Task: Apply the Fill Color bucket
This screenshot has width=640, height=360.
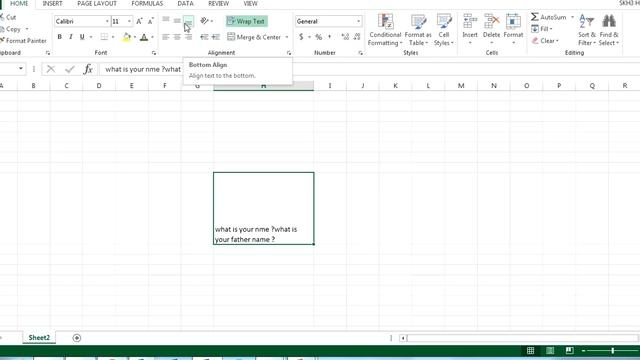Action: [x=127, y=37]
